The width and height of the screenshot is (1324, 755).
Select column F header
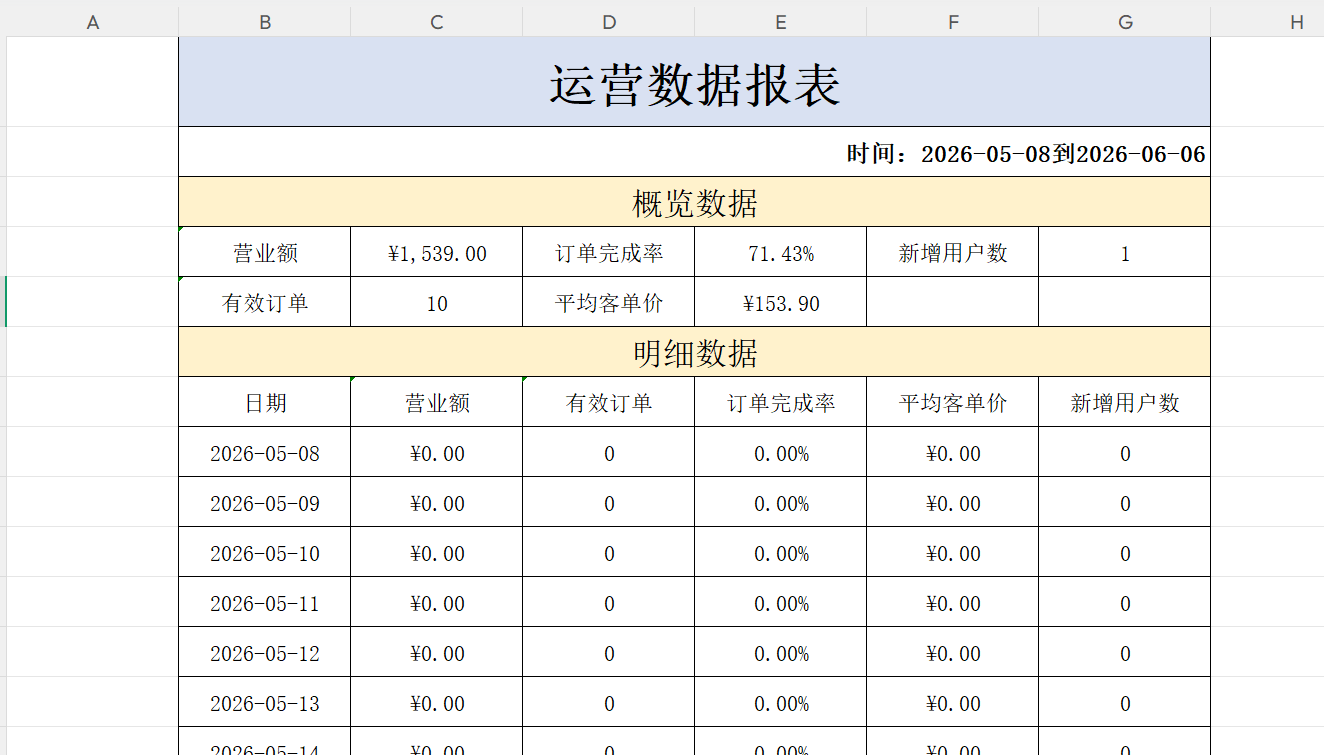953,22
